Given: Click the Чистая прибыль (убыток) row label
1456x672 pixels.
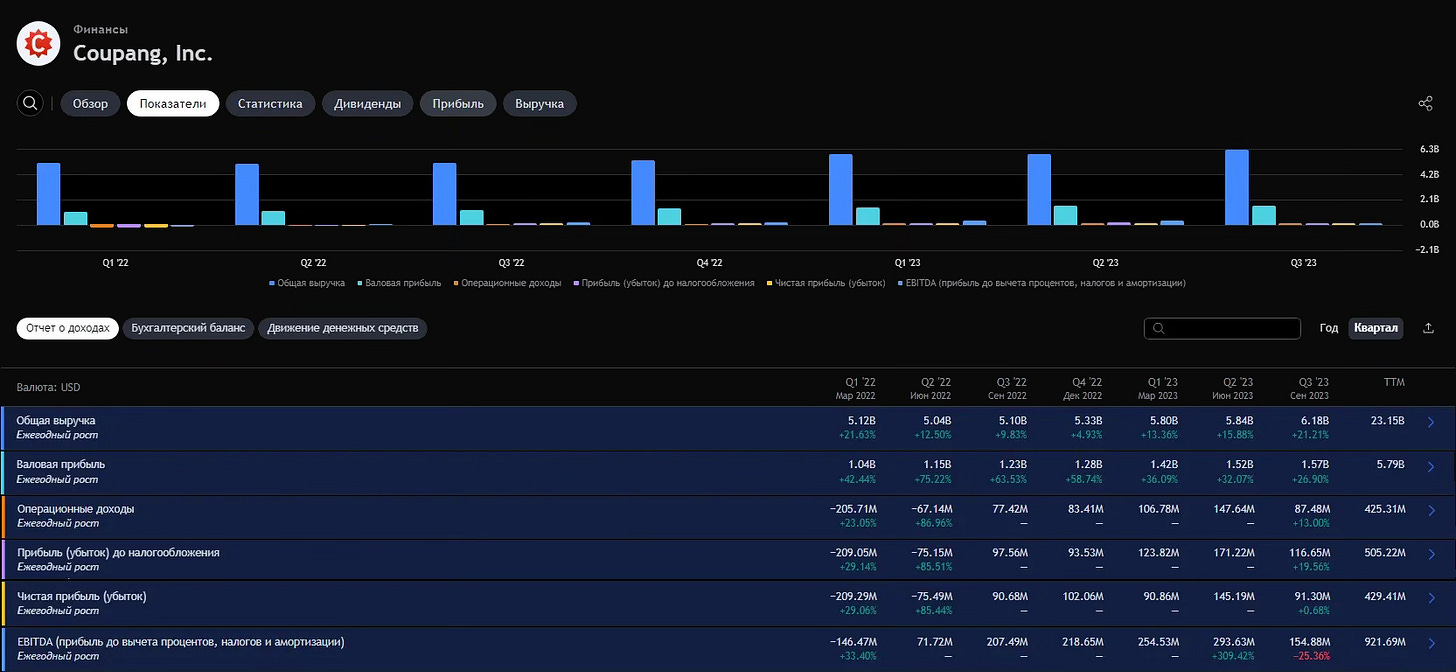Looking at the screenshot, I should [82, 597].
